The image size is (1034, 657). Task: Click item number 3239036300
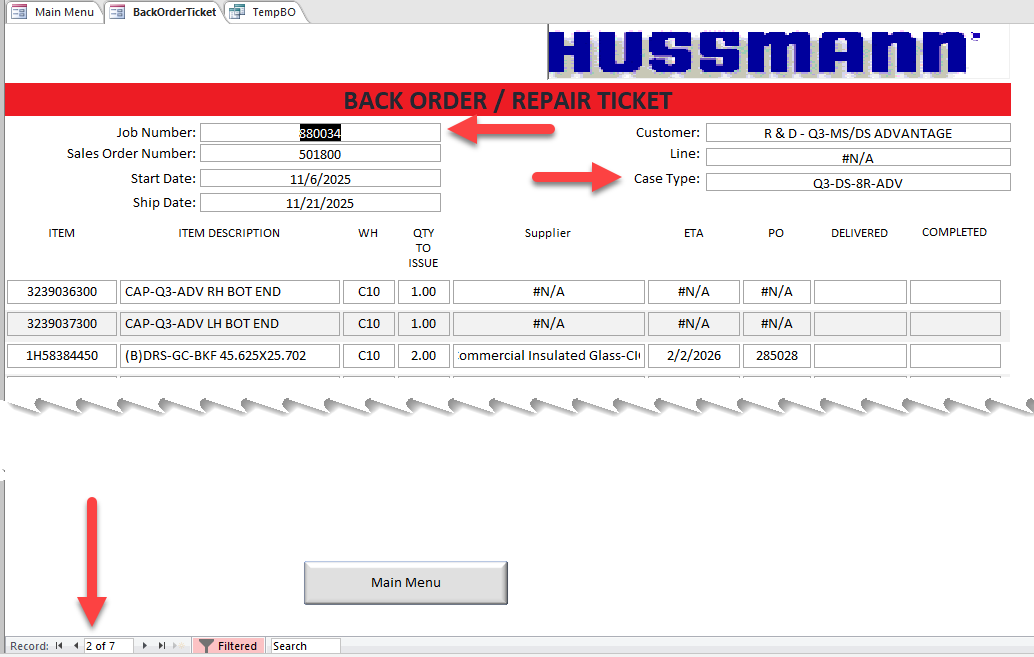click(62, 292)
